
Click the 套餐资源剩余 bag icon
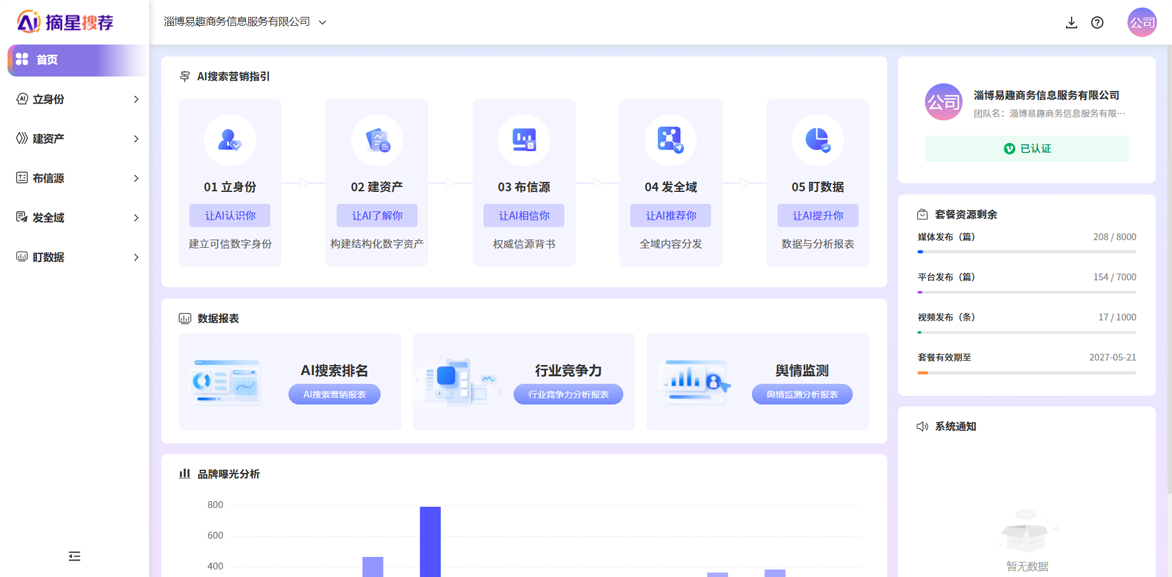[922, 215]
